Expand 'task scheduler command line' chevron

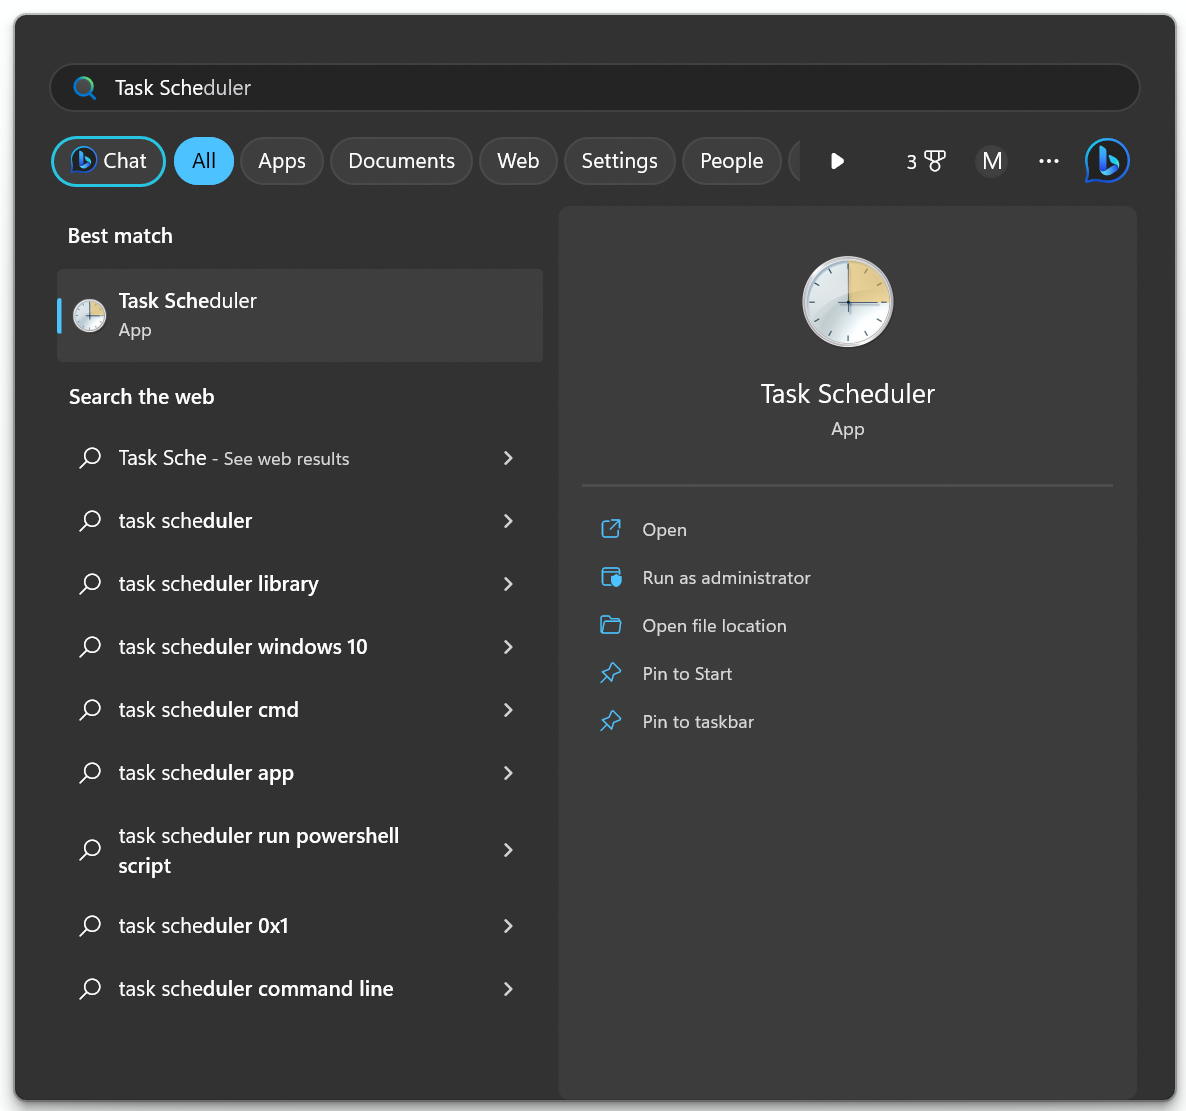[x=508, y=988]
